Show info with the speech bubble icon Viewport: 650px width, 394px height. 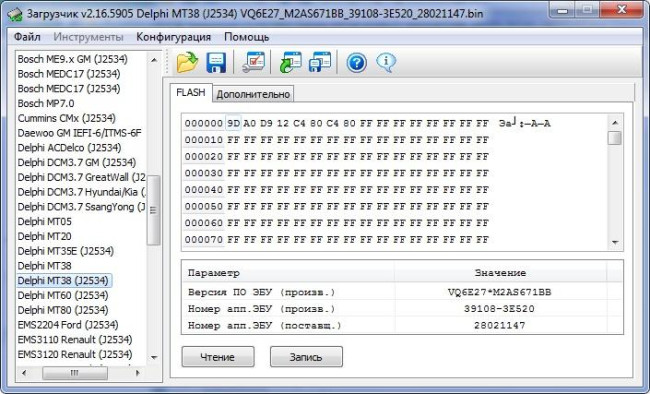point(386,63)
